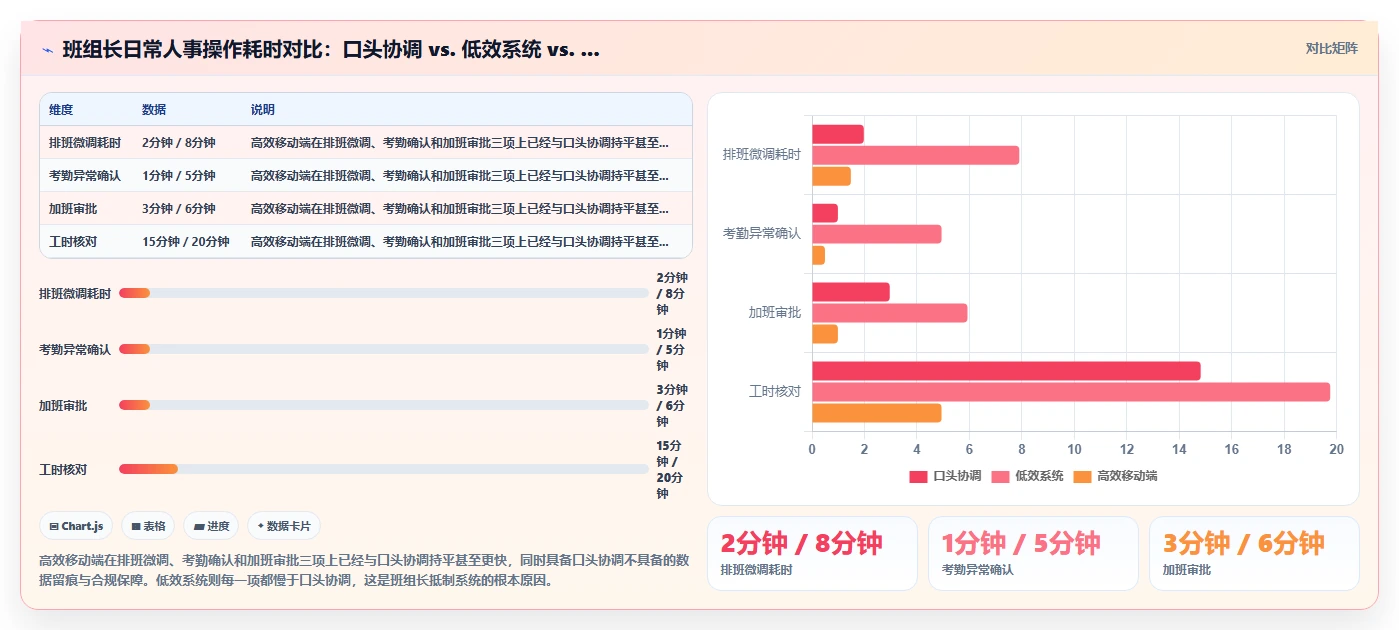Click the 对比矩阵 label in header
The image size is (1399, 630).
point(1331,48)
